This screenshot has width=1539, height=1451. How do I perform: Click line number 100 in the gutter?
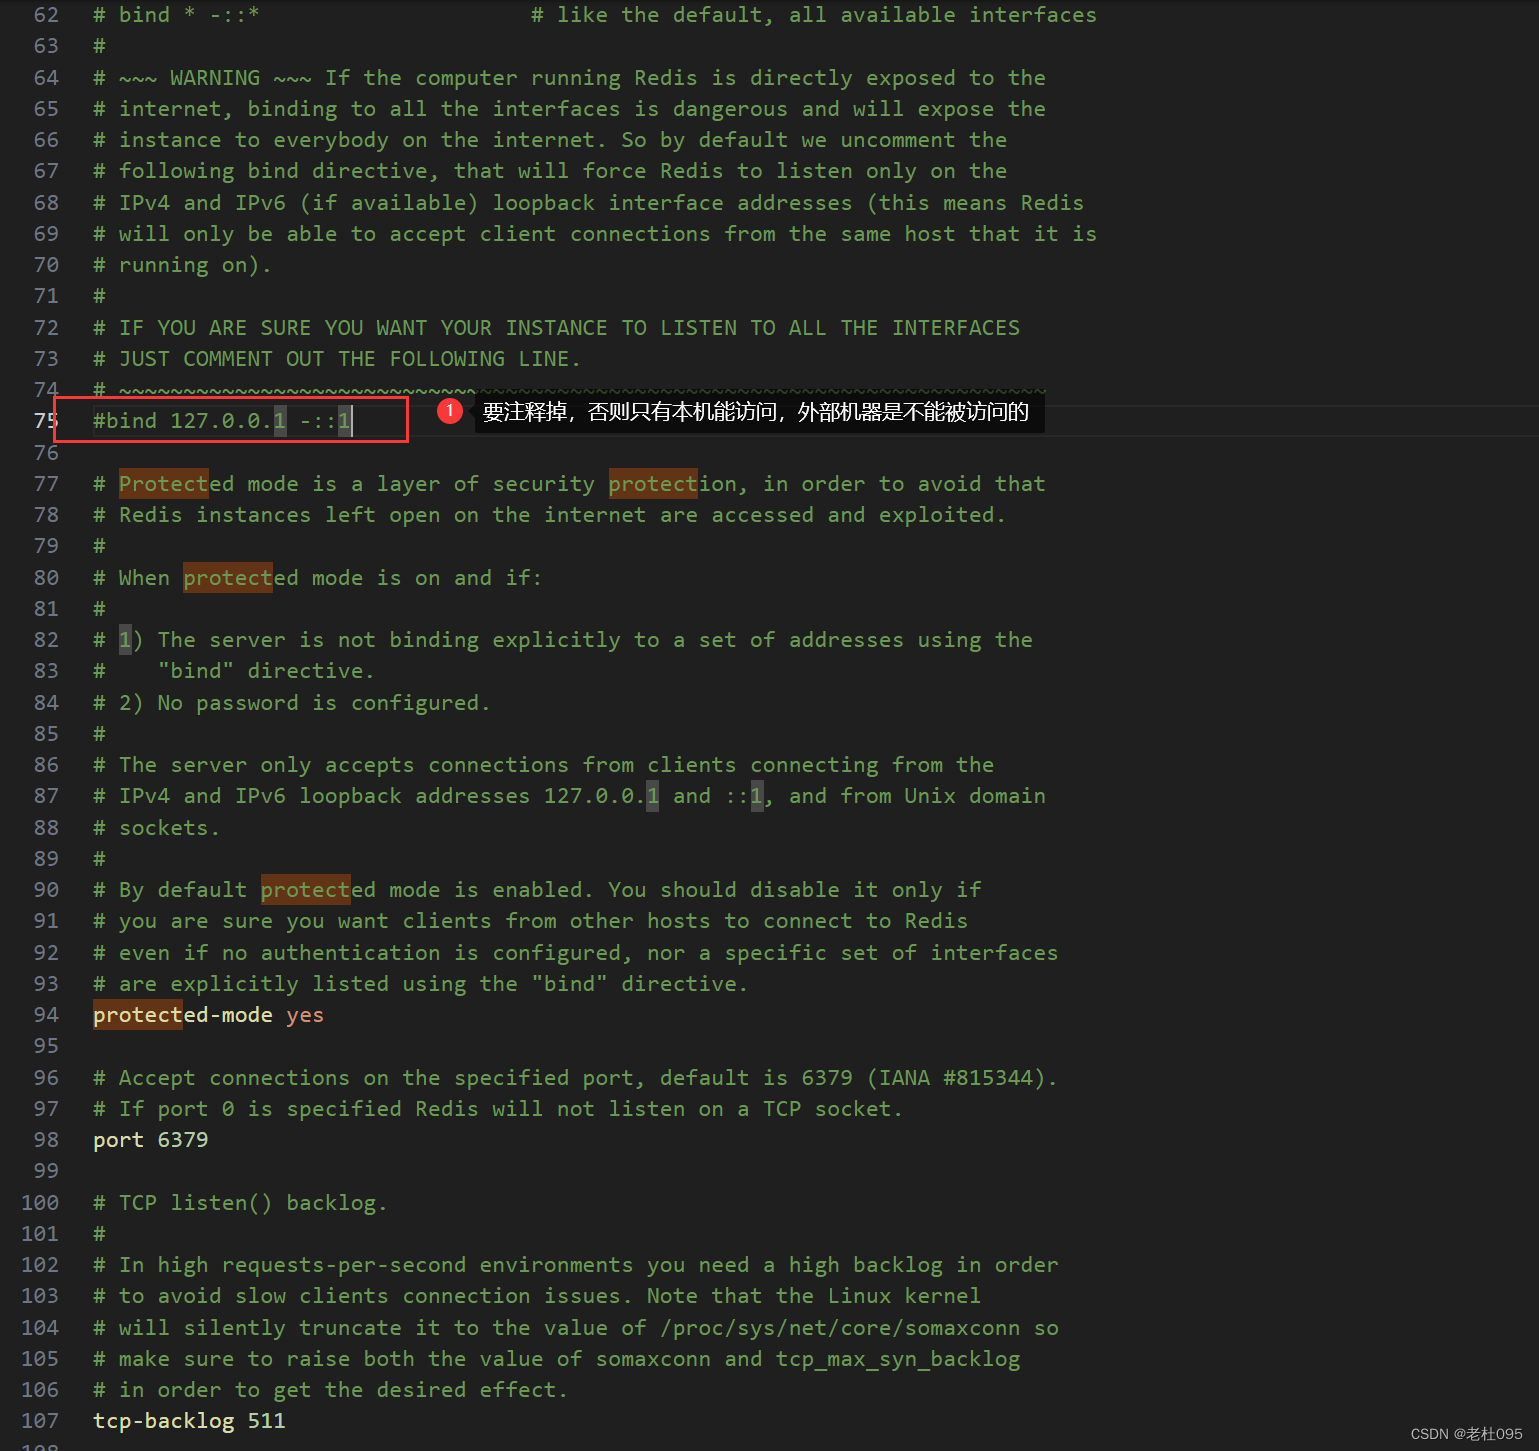tap(40, 1203)
